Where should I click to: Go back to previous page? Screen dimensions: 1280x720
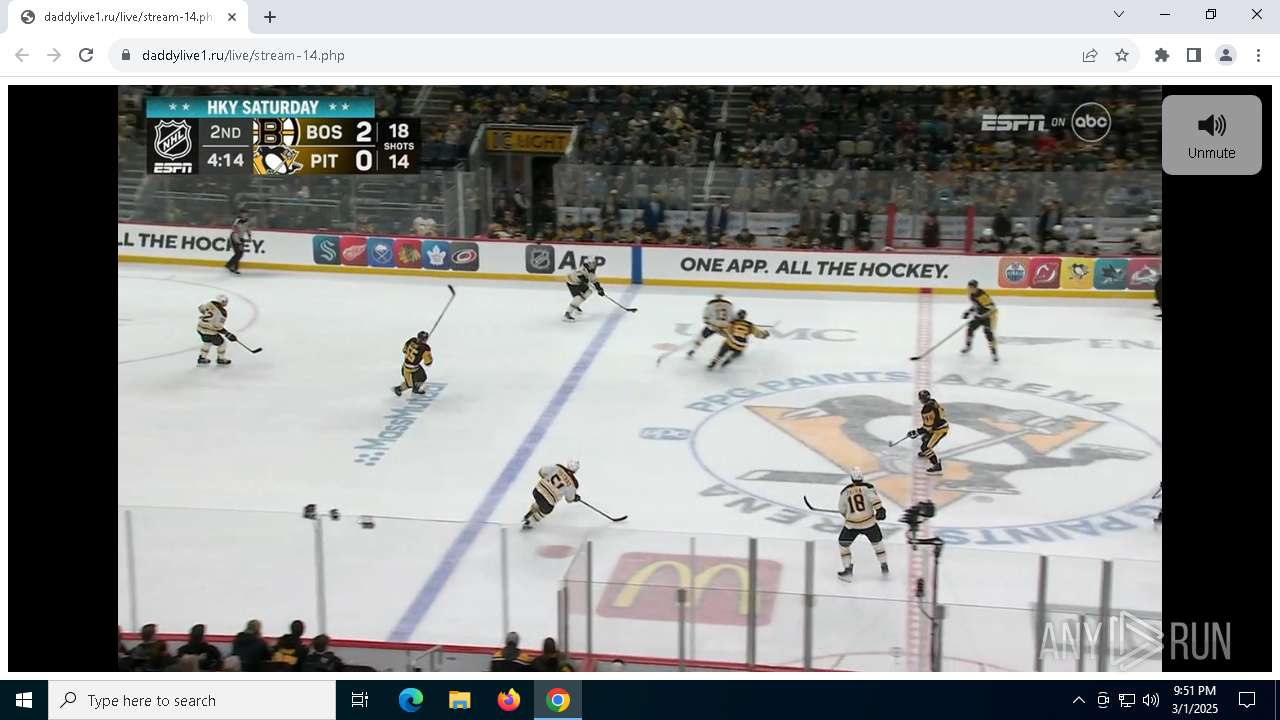22,55
